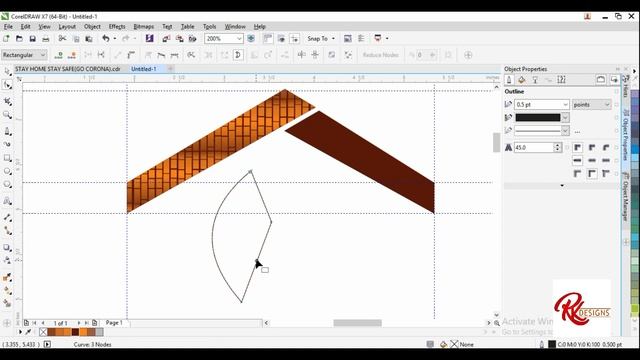Expand the undo history arrow

coord(115,38)
